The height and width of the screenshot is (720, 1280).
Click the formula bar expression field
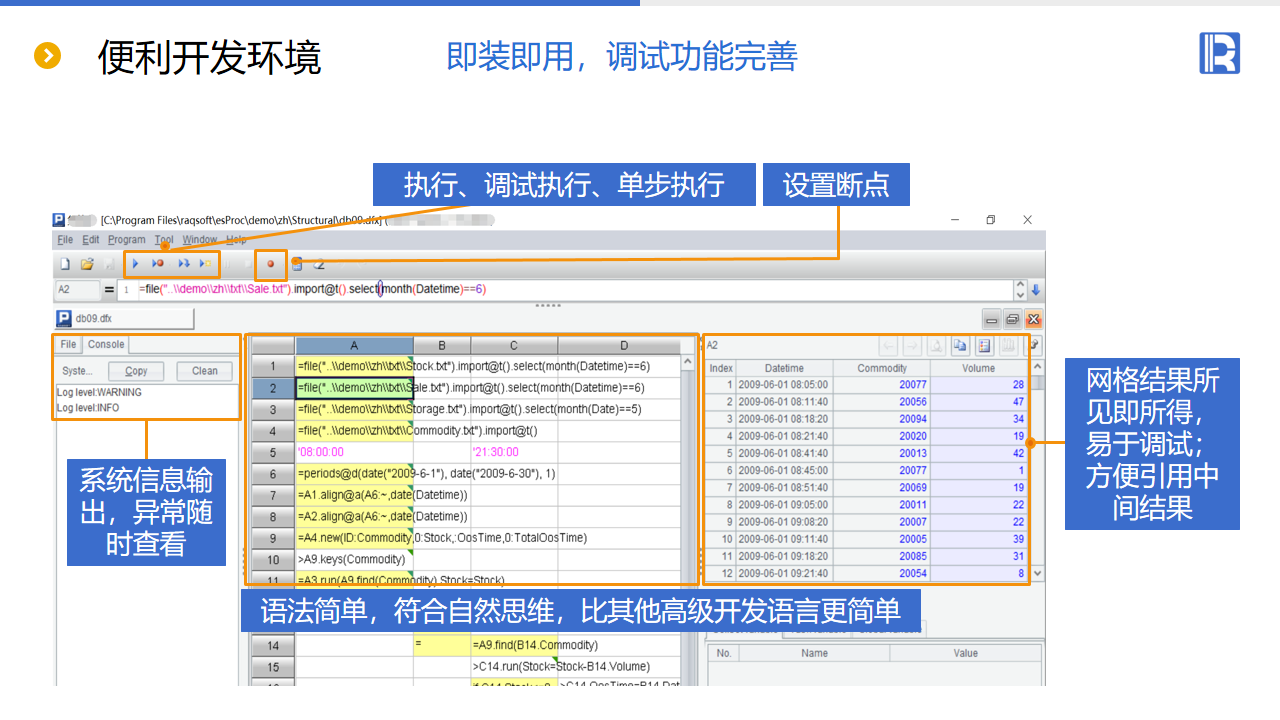pyautogui.click(x=570, y=290)
